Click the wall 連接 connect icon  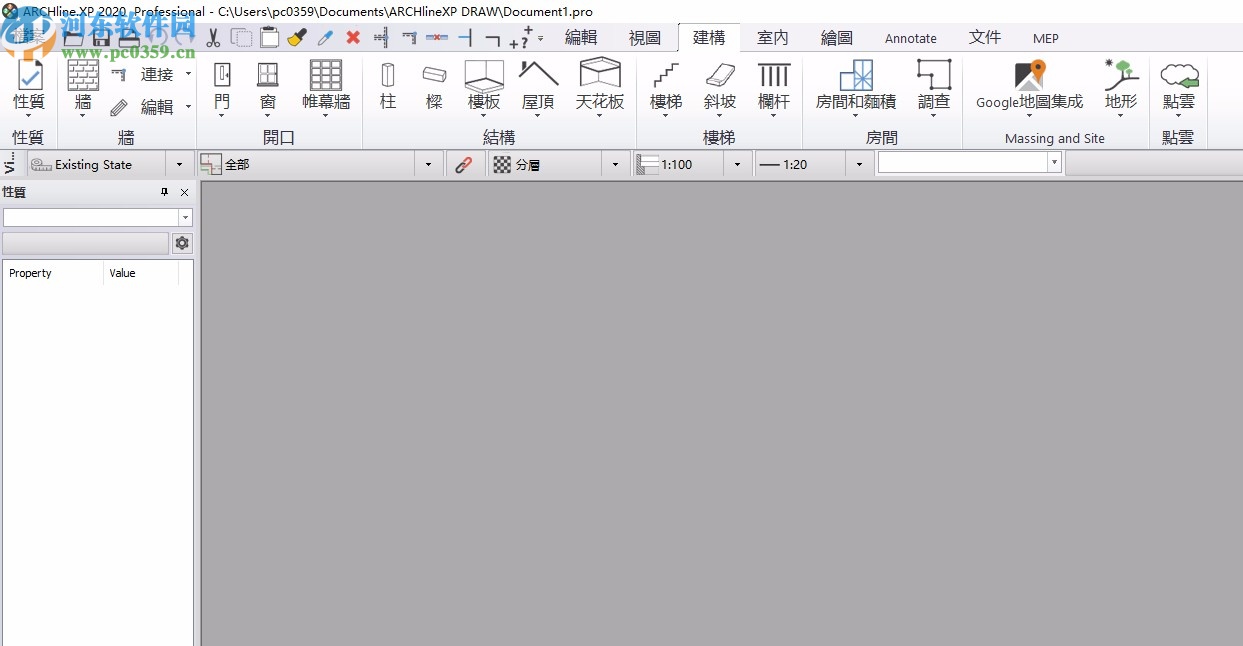[119, 74]
